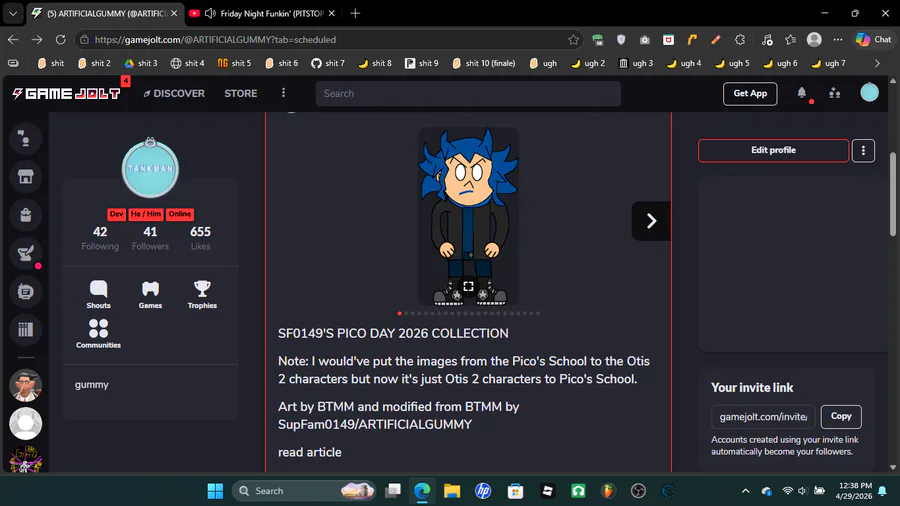Viewport: 900px width, 506px height.
Task: Open the Games section
Action: tap(150, 294)
